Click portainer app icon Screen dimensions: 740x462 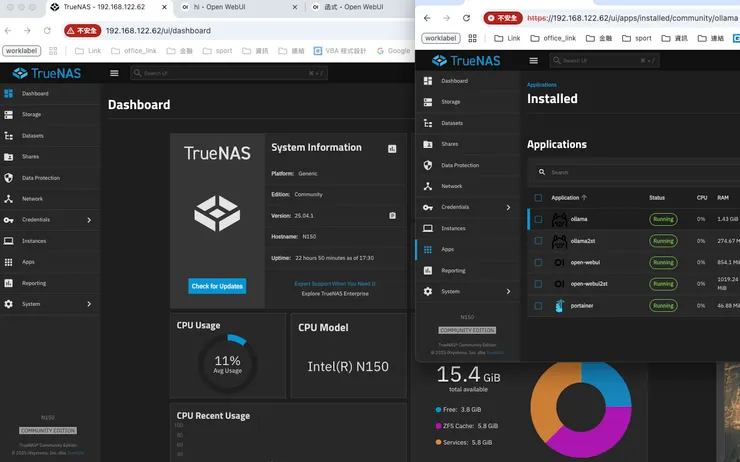point(559,306)
